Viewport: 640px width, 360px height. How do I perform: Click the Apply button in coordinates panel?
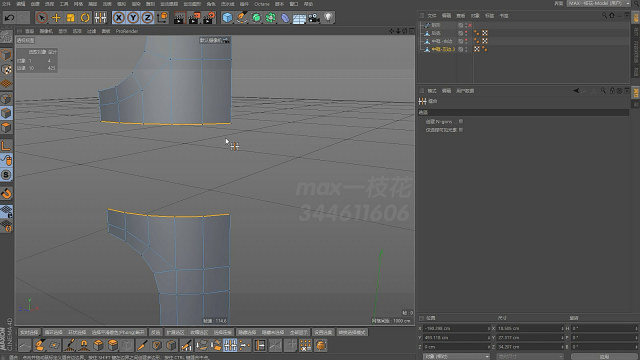coord(604,356)
